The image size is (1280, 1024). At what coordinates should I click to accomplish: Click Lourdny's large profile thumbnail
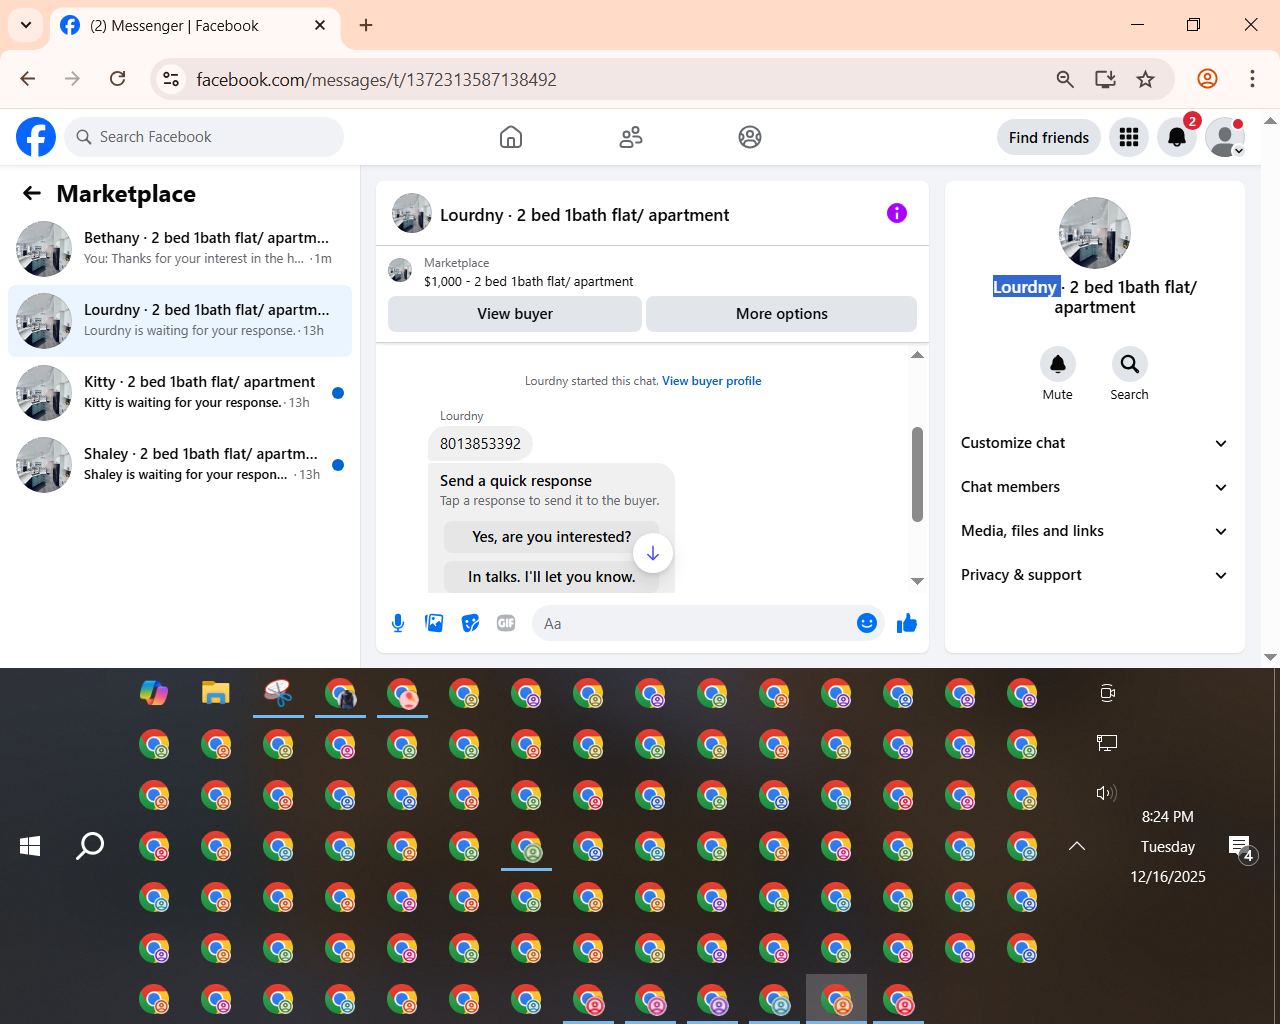[x=1095, y=233]
